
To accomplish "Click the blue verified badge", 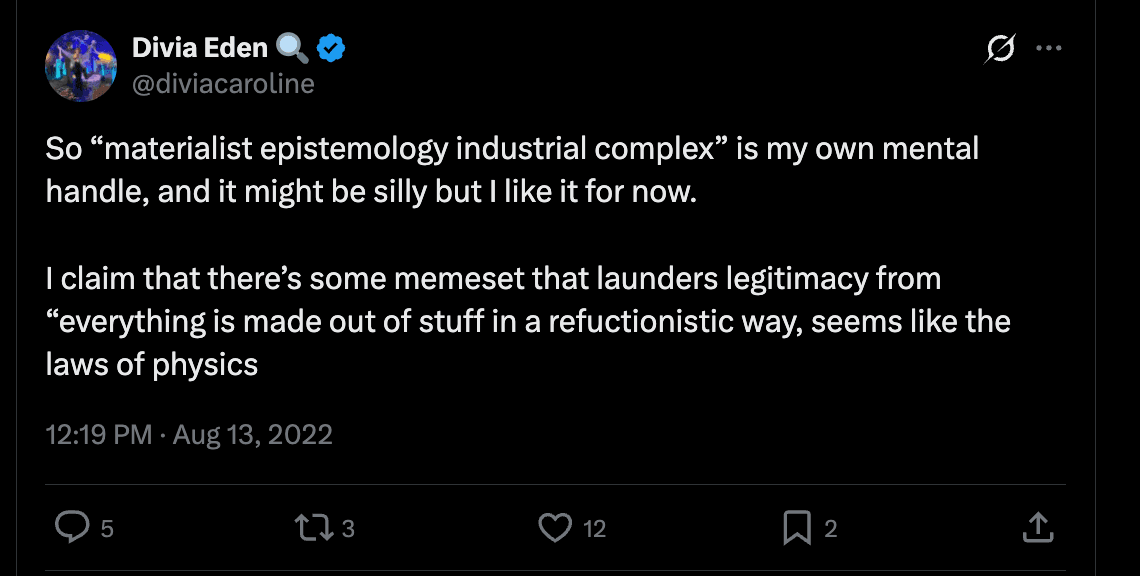I will pos(331,47).
